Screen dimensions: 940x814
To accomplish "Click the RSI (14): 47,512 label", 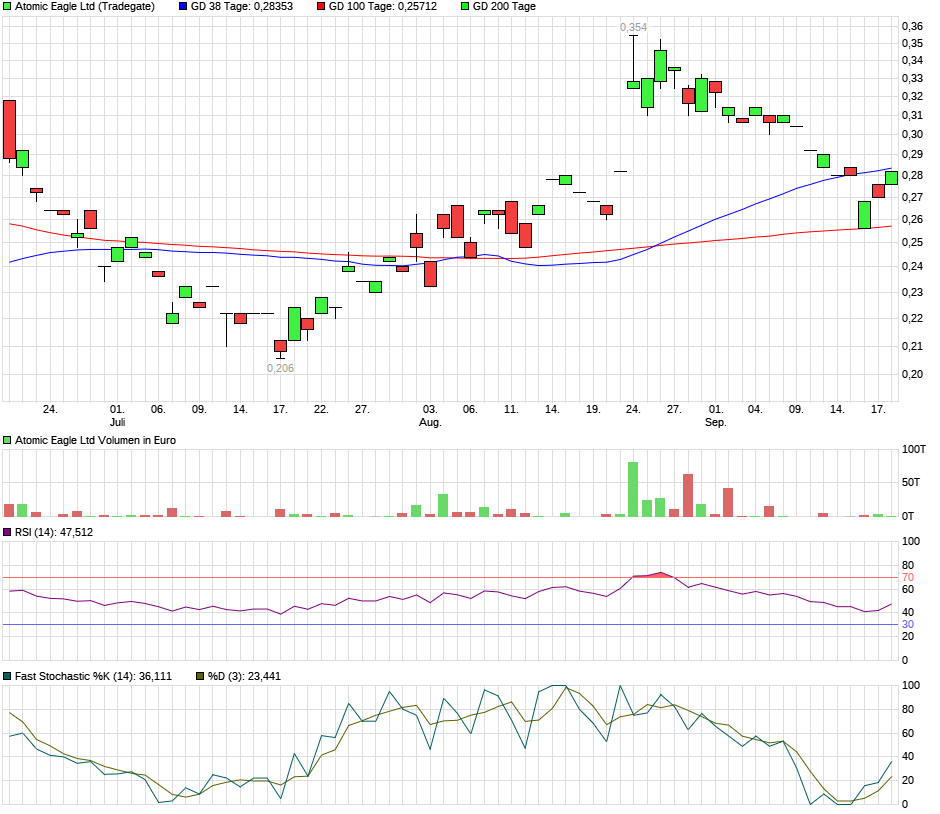I will click(x=54, y=532).
